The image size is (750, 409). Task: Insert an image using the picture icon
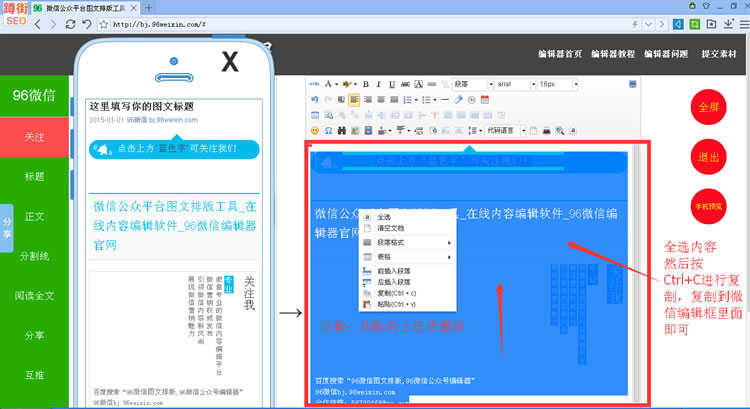(x=355, y=131)
